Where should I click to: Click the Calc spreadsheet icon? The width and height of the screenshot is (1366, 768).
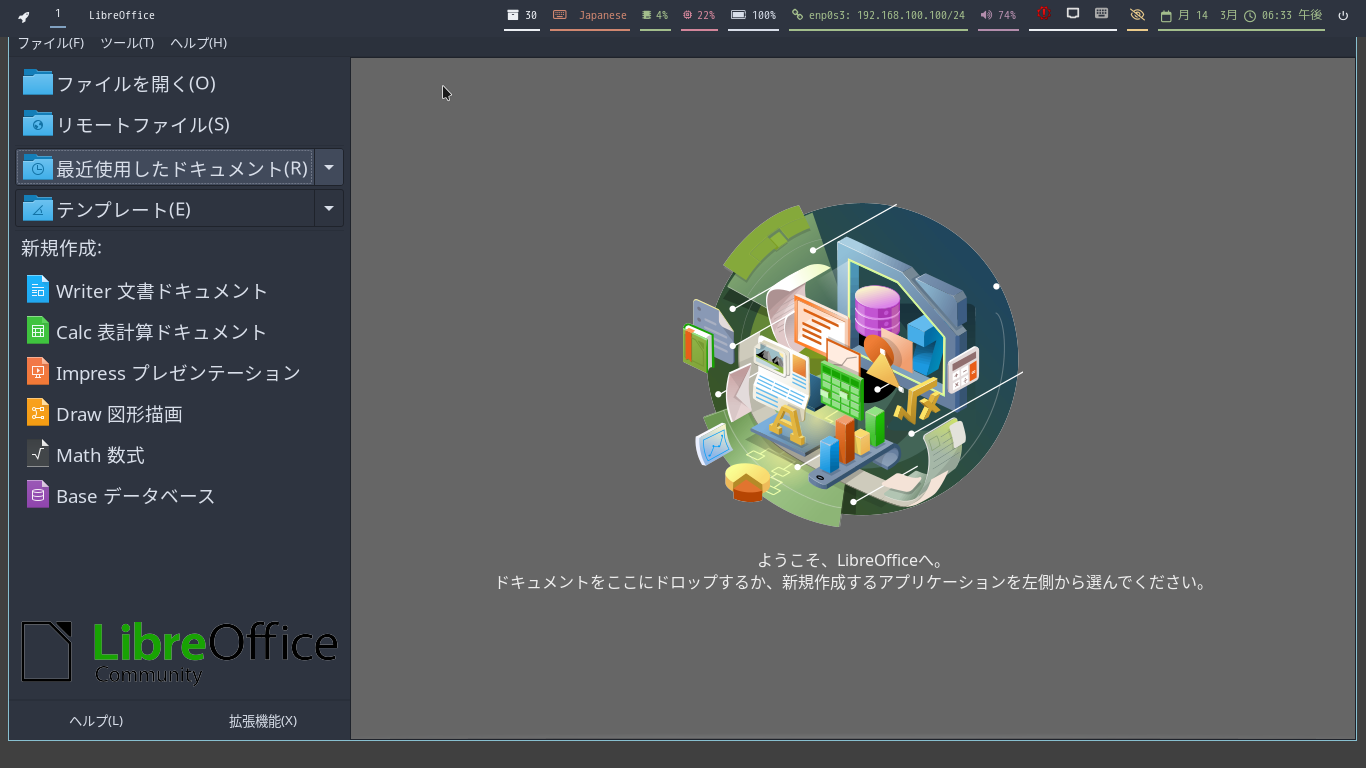(38, 331)
